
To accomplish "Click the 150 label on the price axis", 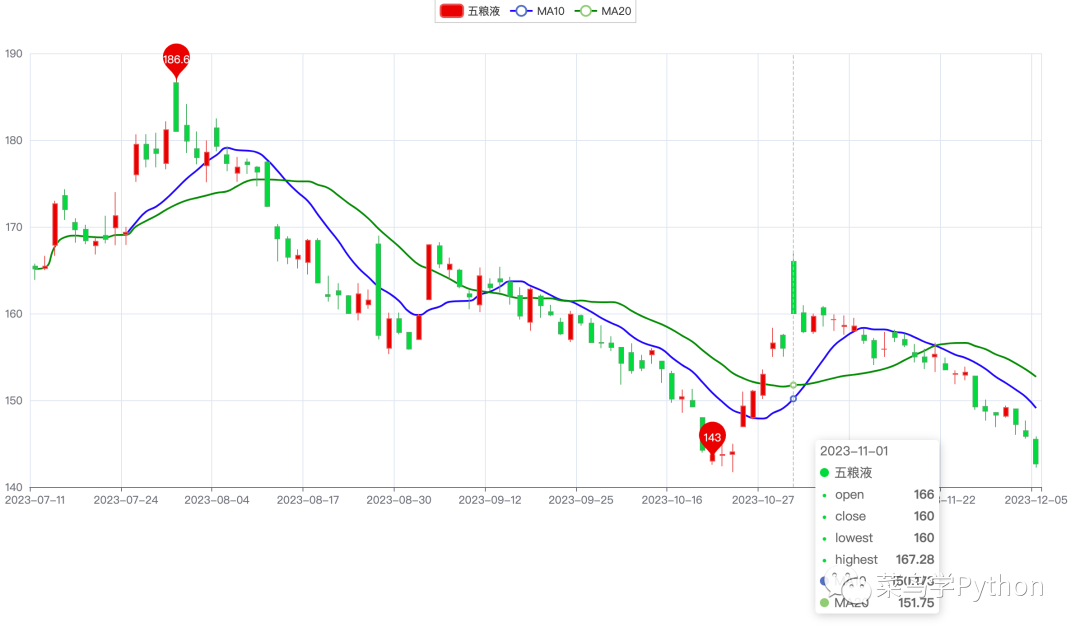I will coord(14,401).
